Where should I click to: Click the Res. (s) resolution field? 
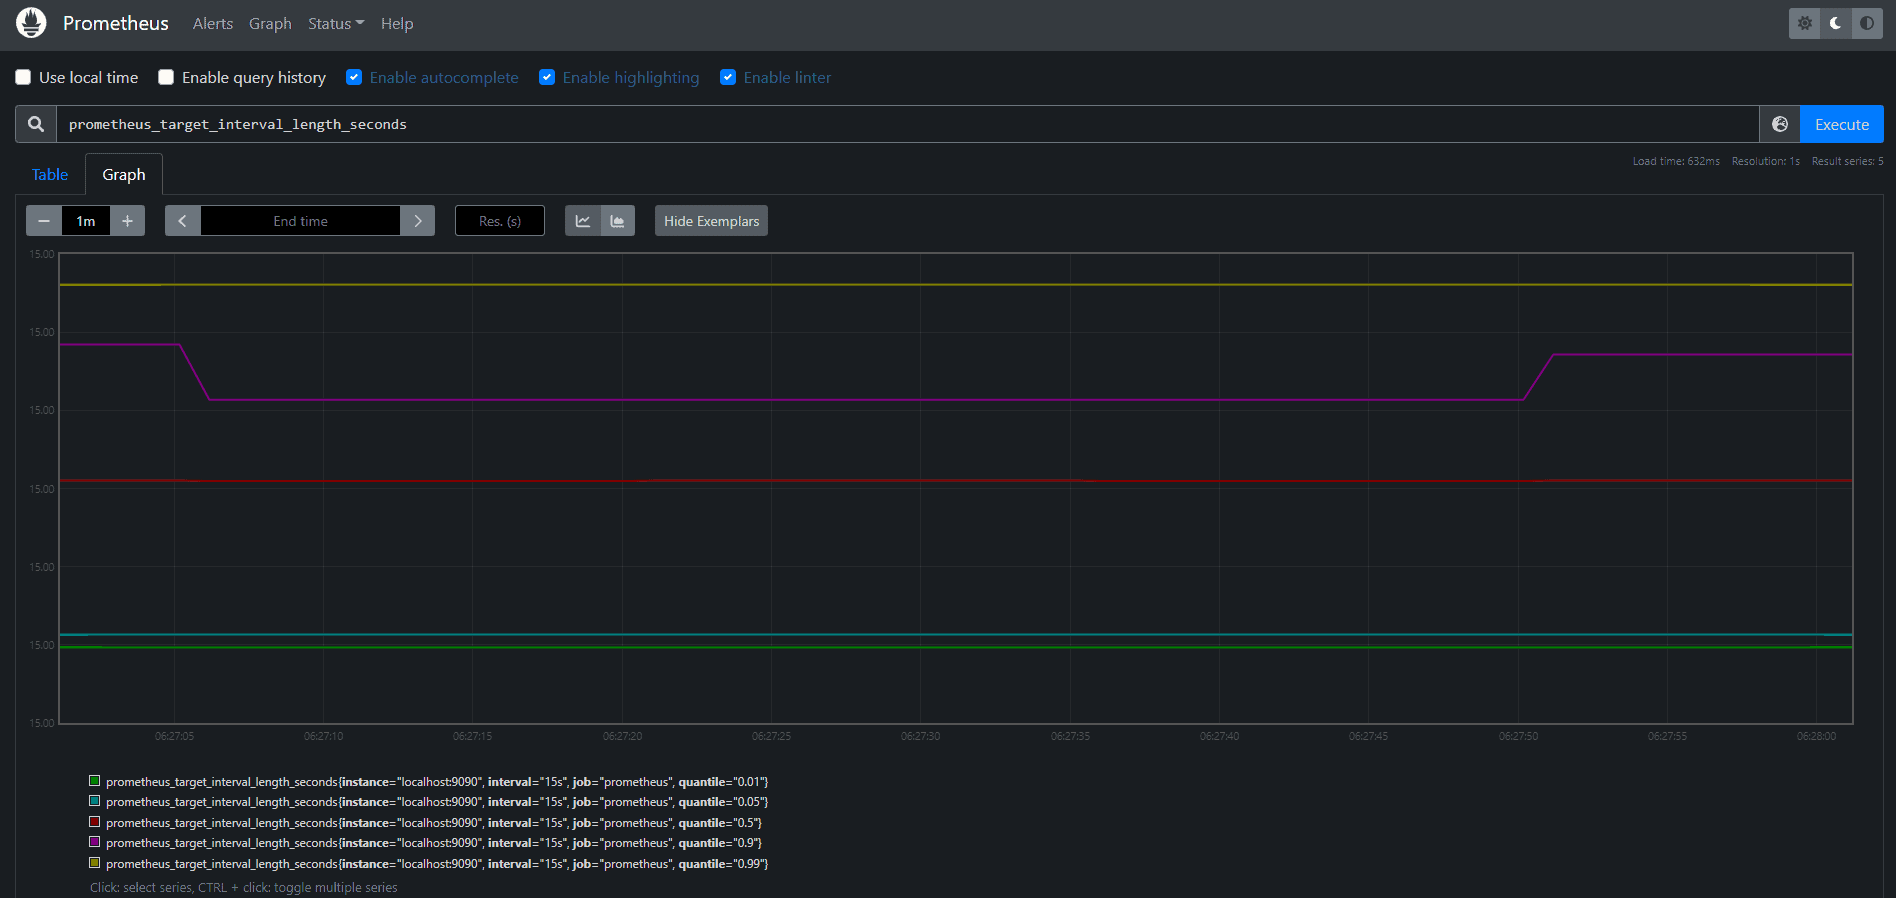click(x=500, y=221)
